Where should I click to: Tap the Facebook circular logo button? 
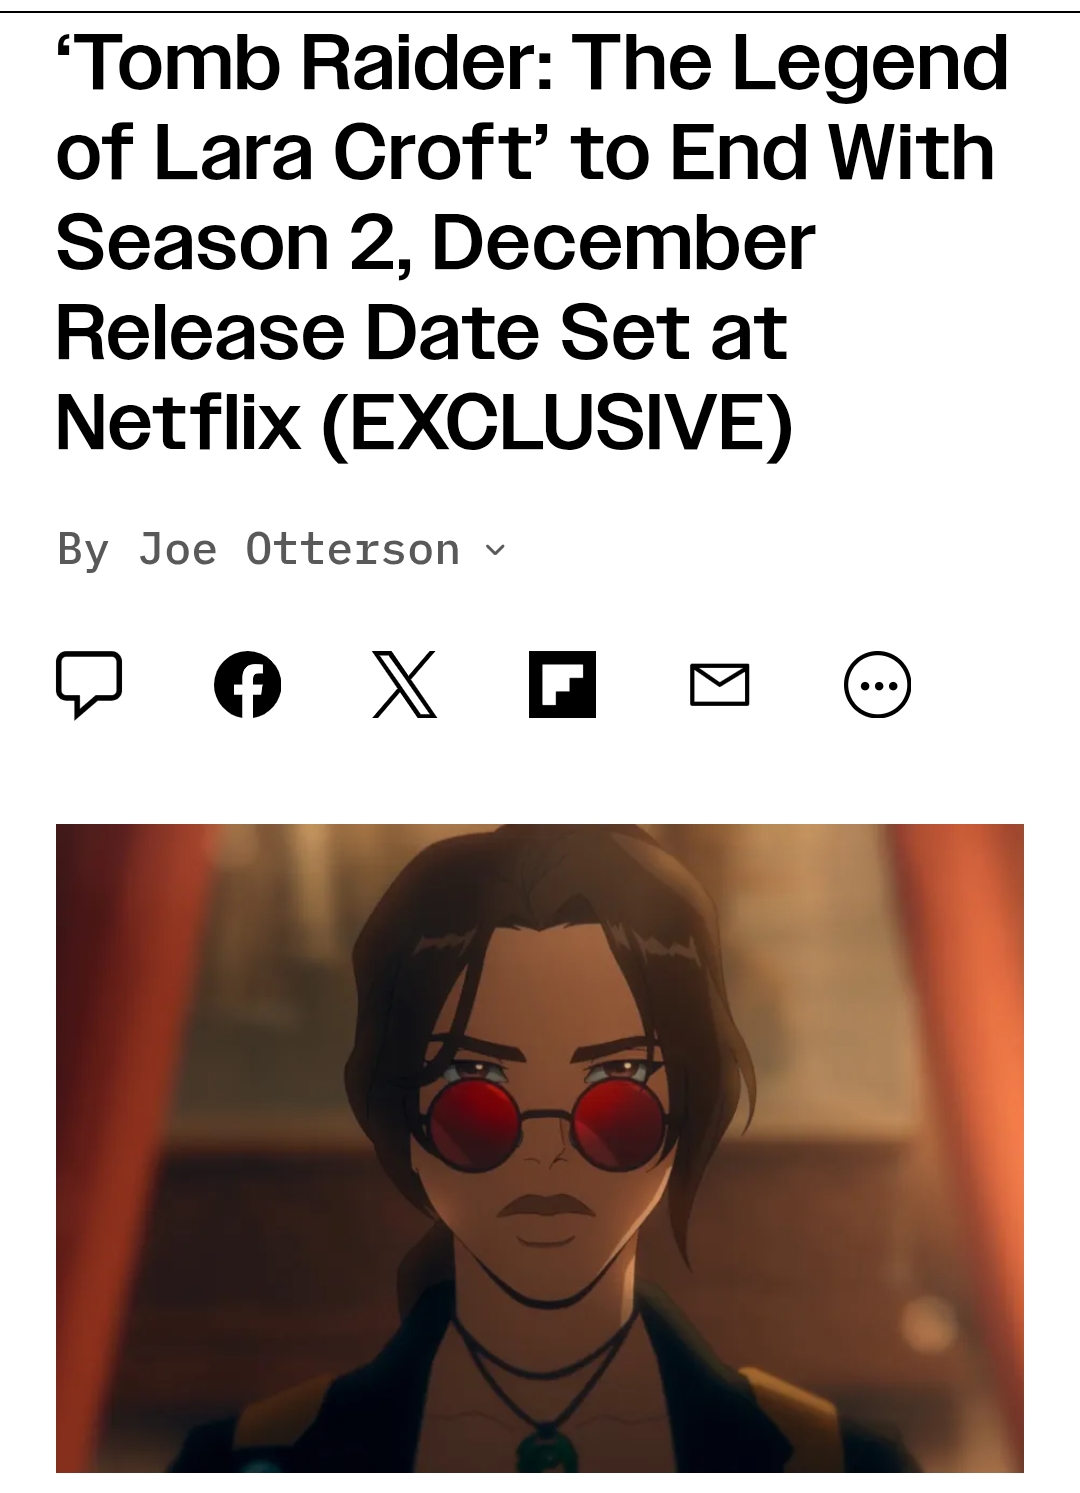pyautogui.click(x=247, y=685)
